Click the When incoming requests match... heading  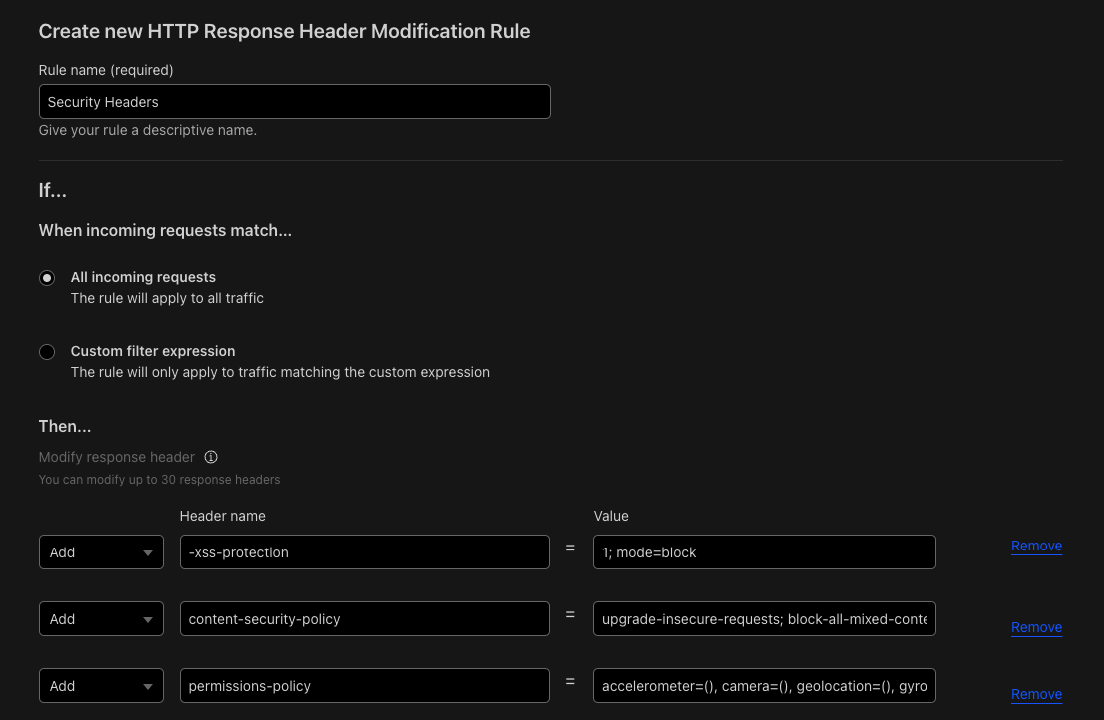pyautogui.click(x=165, y=231)
